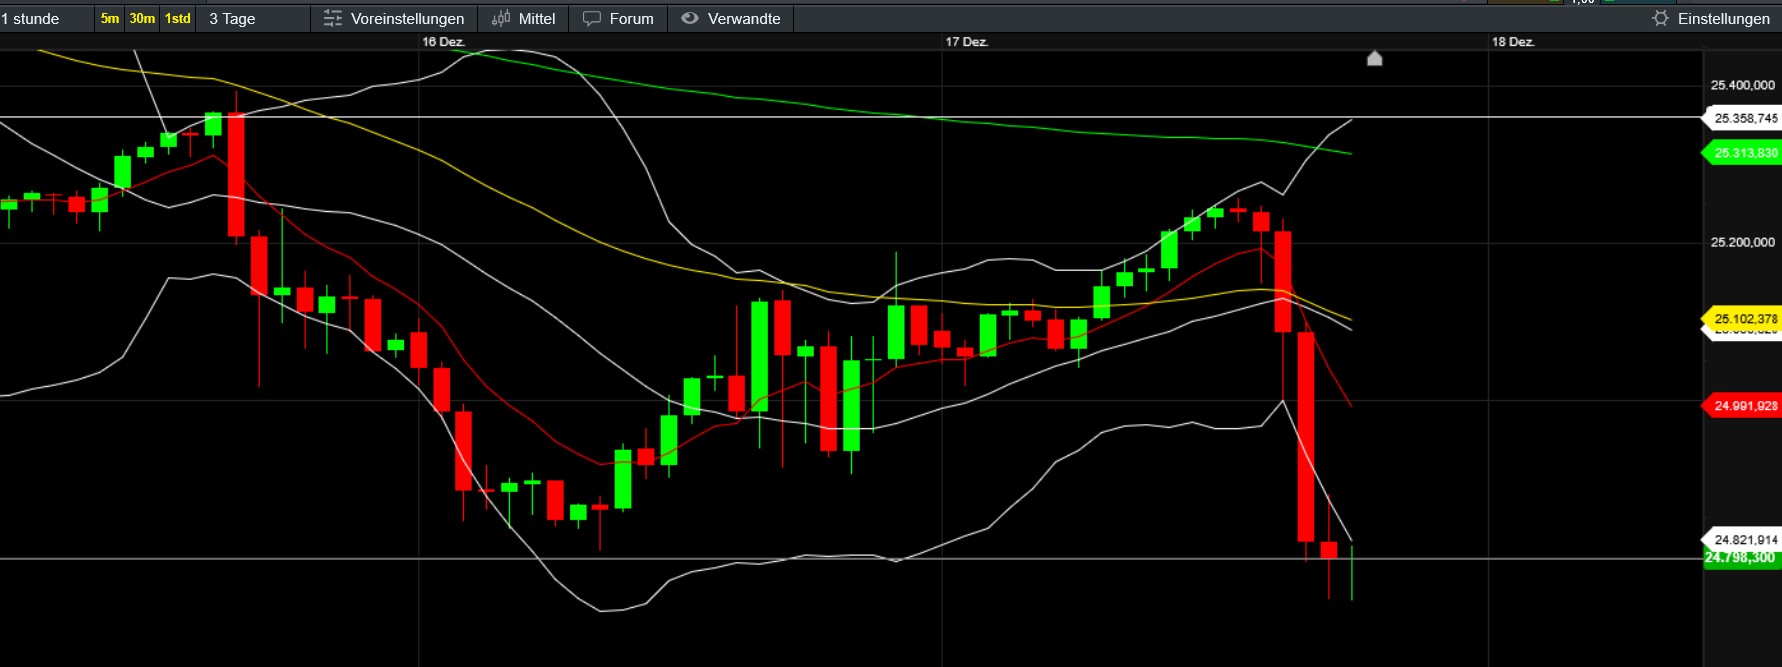The width and height of the screenshot is (1782, 667).
Task: Switch to the 30m timeframe
Action: 142,19
